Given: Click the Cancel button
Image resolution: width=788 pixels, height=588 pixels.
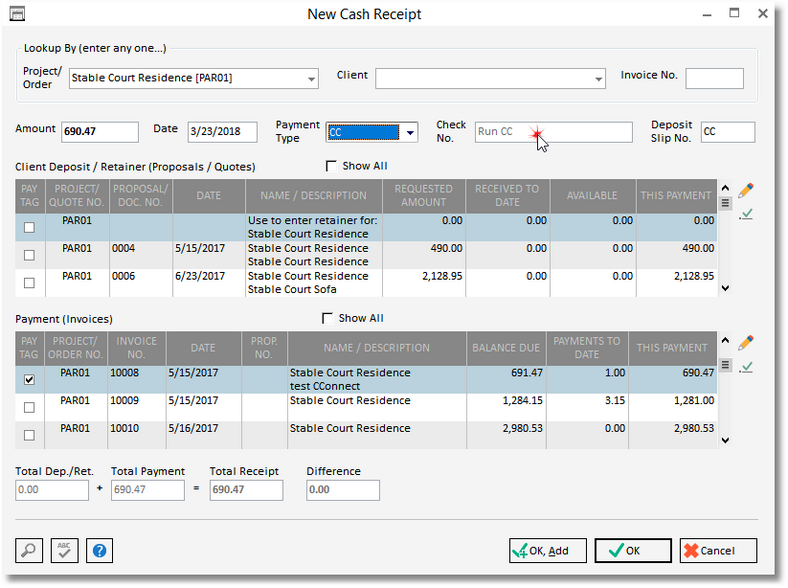Looking at the screenshot, I should (718, 551).
